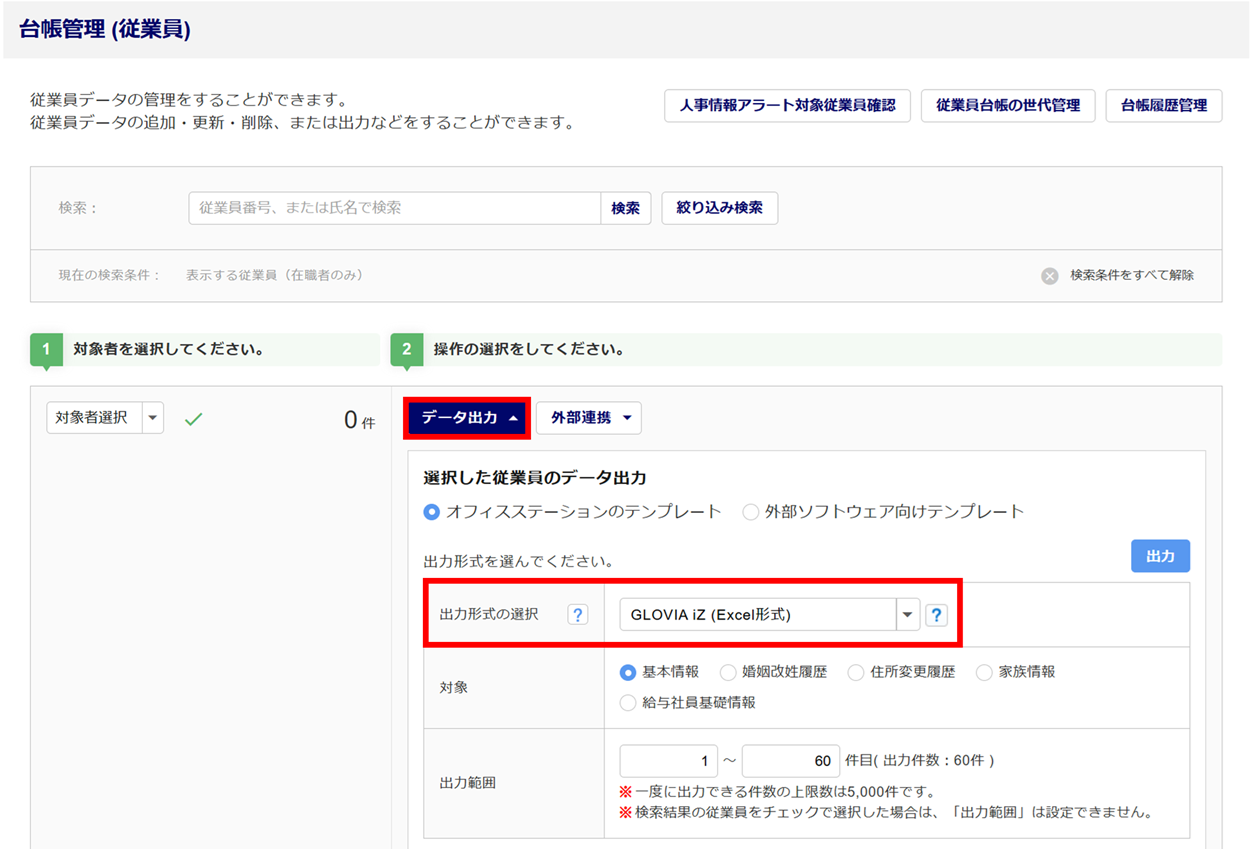Click the 対象 row label
The image size is (1252, 849).
454,688
